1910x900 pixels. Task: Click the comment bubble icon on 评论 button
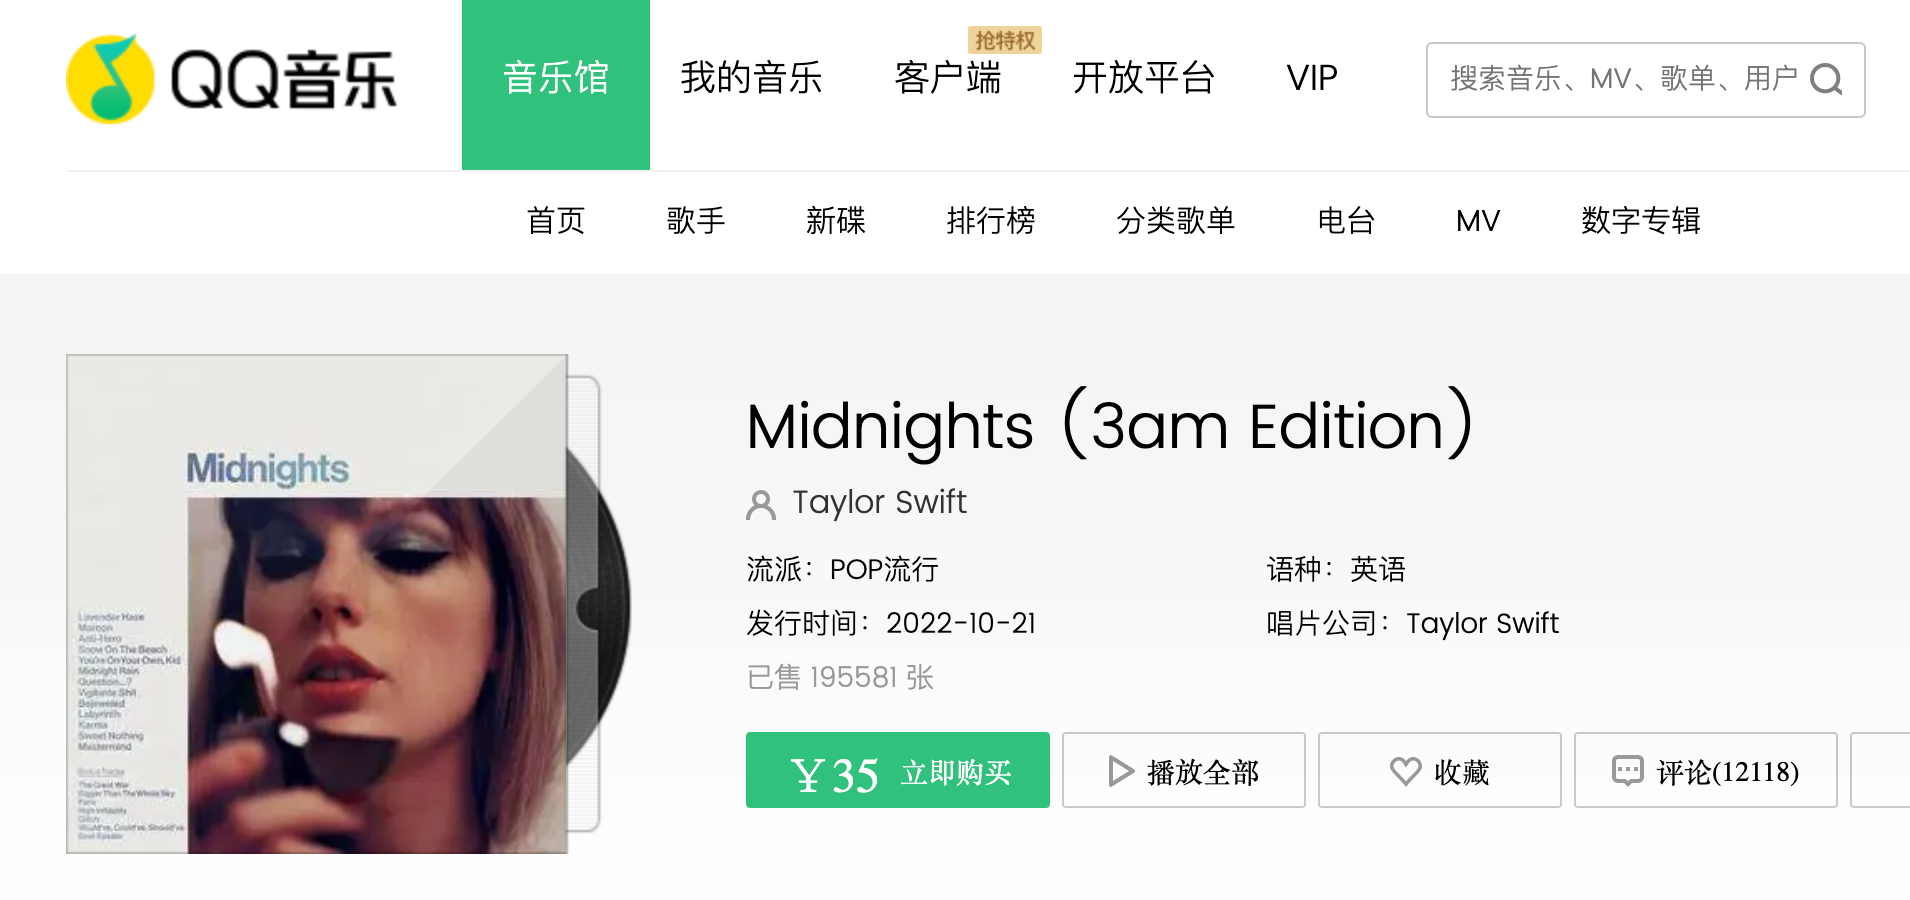1627,770
